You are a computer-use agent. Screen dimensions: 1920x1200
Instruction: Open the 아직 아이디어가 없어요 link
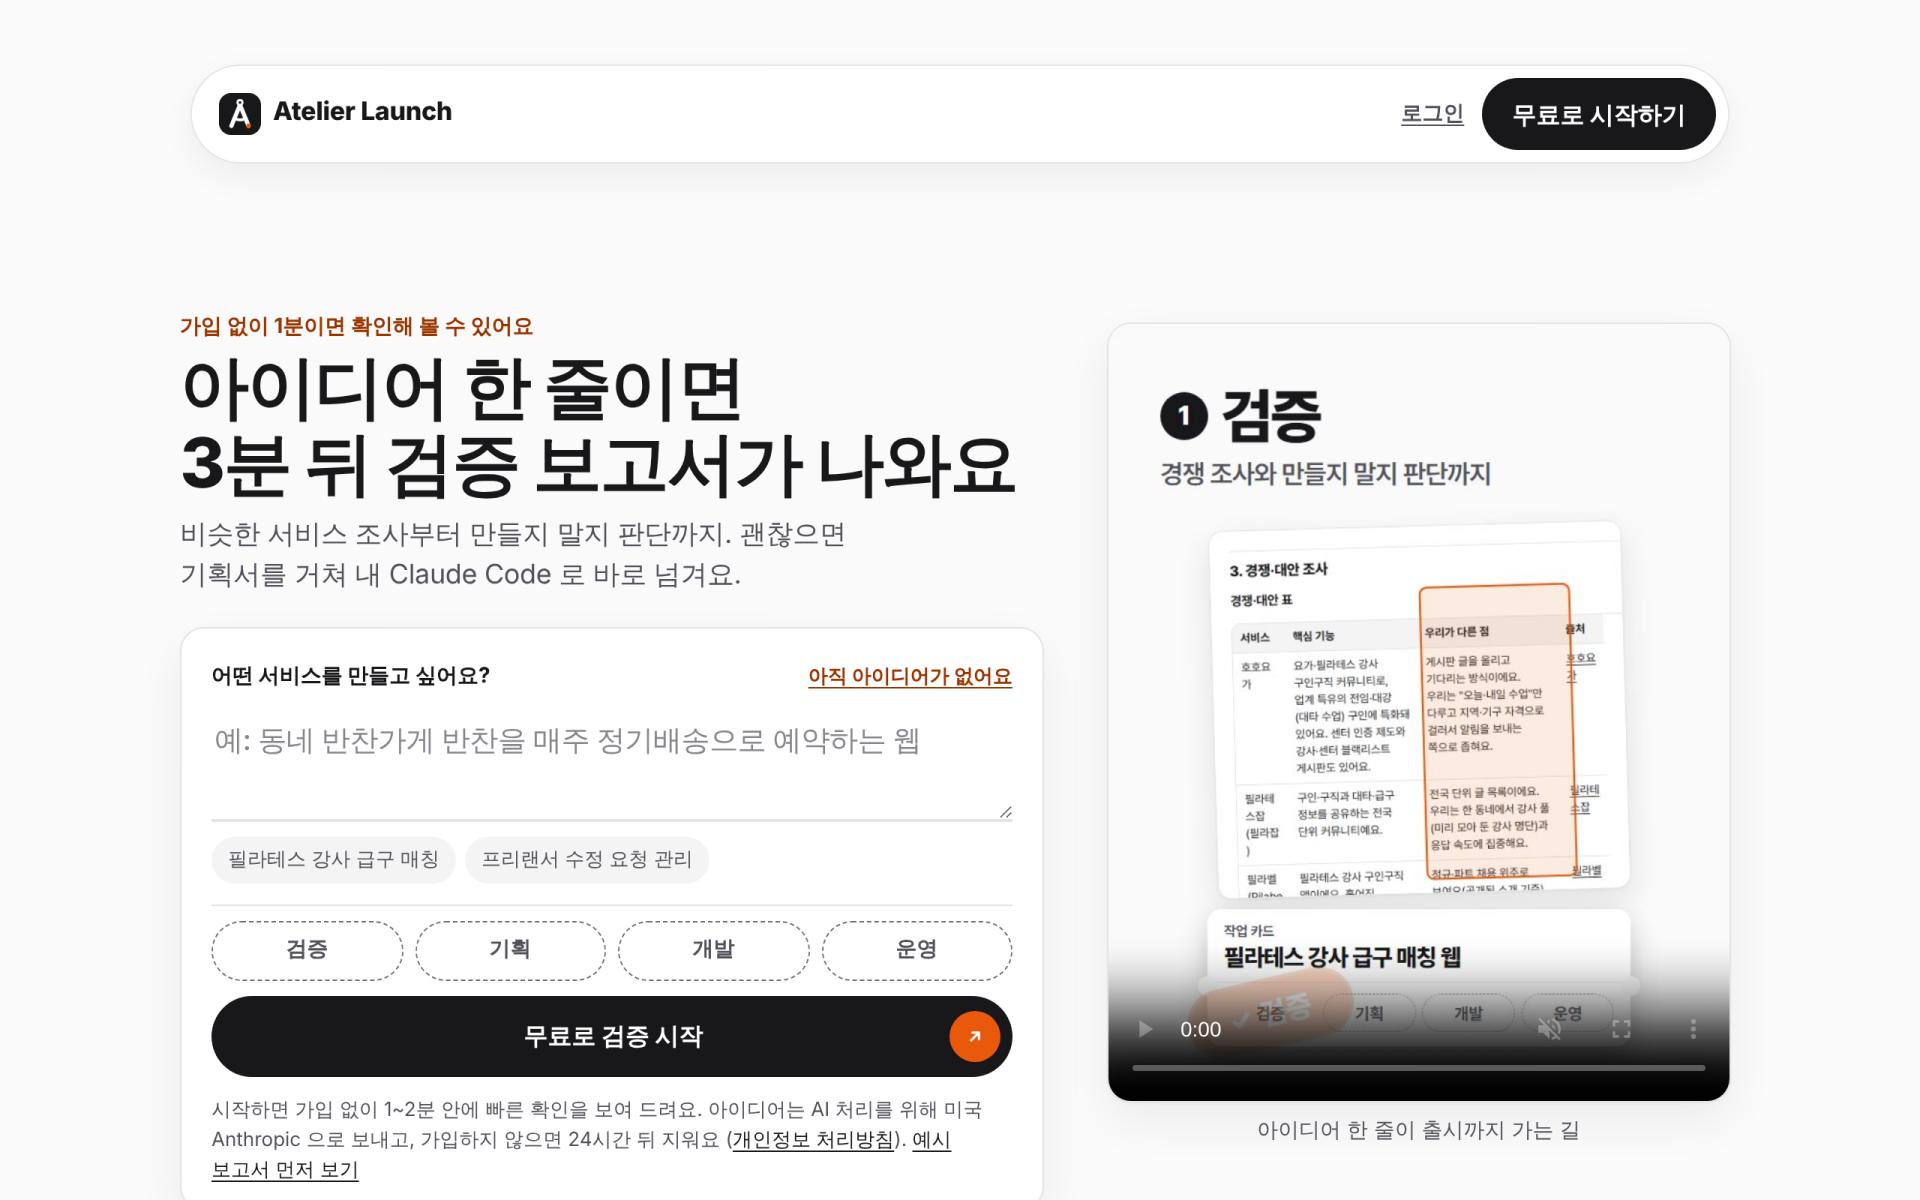click(910, 677)
